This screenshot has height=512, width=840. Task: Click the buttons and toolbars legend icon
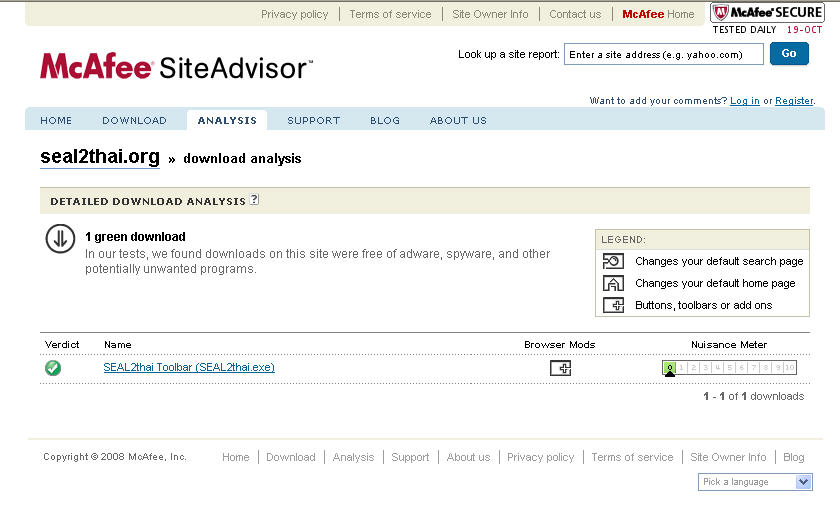613,305
